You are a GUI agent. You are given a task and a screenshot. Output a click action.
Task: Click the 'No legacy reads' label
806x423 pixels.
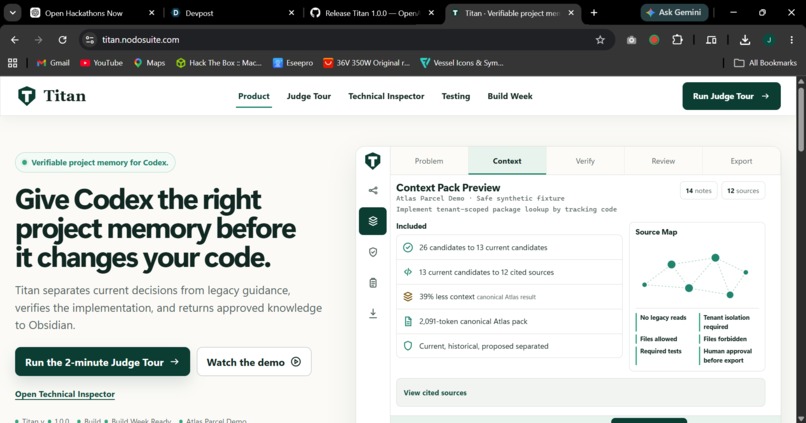coord(663,318)
